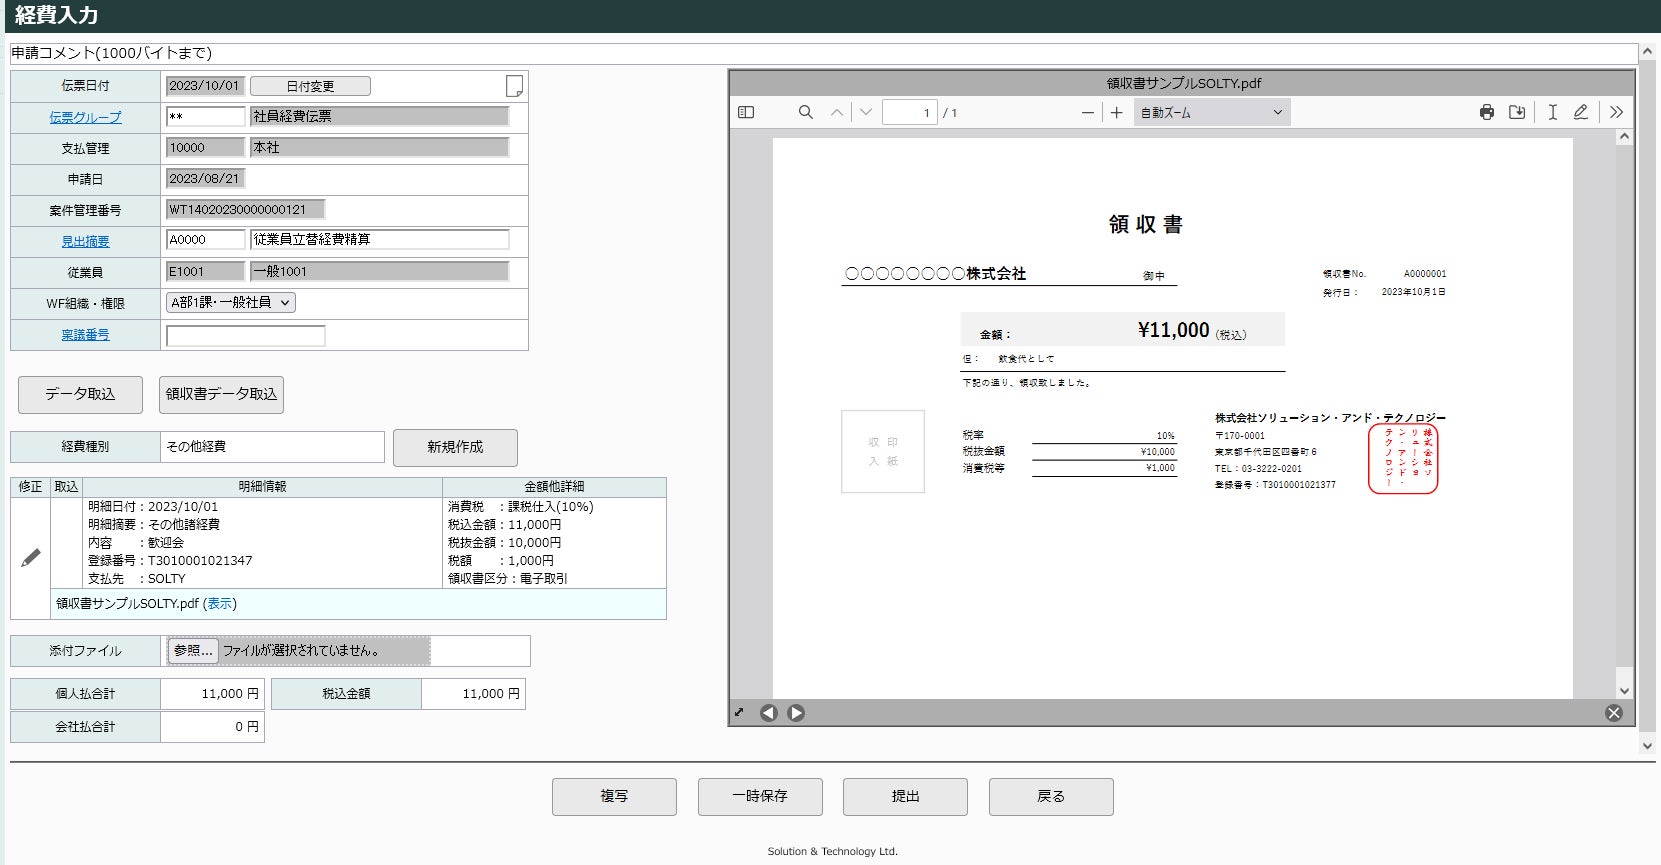
Task: Click the 会社払合計 value 0 円
Action: [212, 727]
